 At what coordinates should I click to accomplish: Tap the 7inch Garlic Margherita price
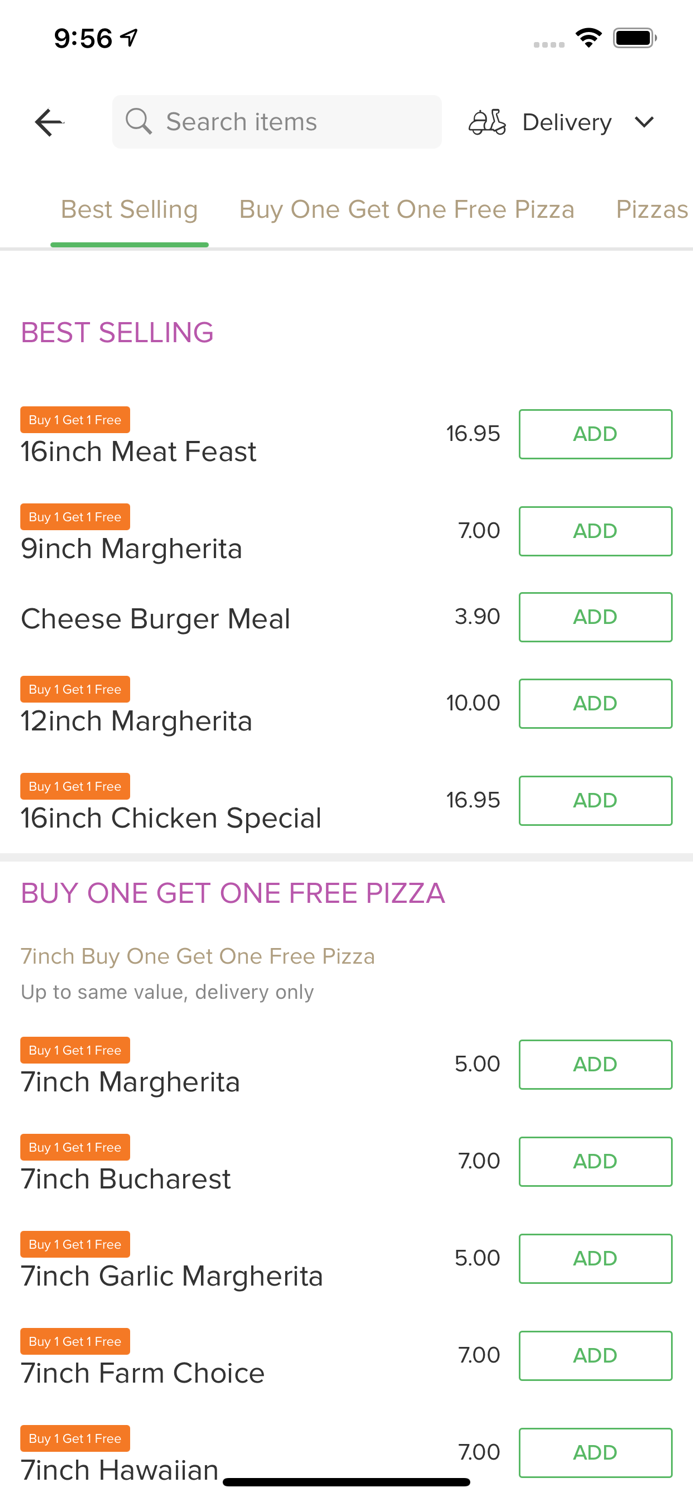click(477, 1258)
